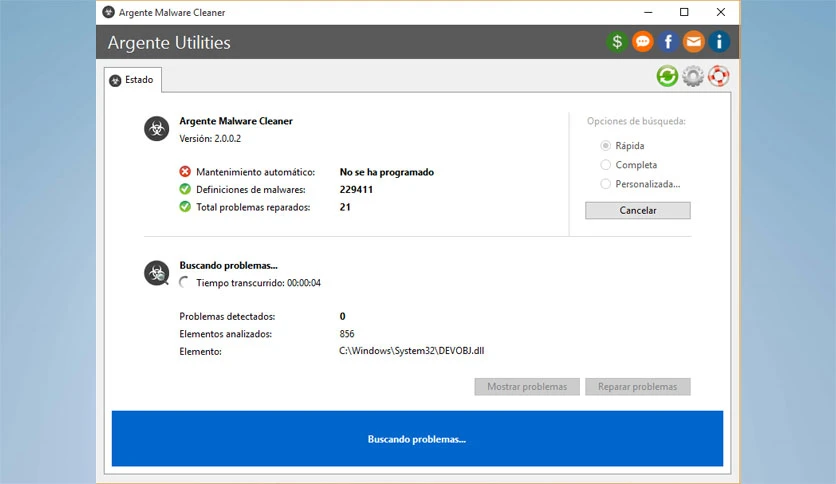The height and width of the screenshot is (484, 836).
Task: Click the red X icon beside Mantenimiento automático
Action: (x=185, y=172)
